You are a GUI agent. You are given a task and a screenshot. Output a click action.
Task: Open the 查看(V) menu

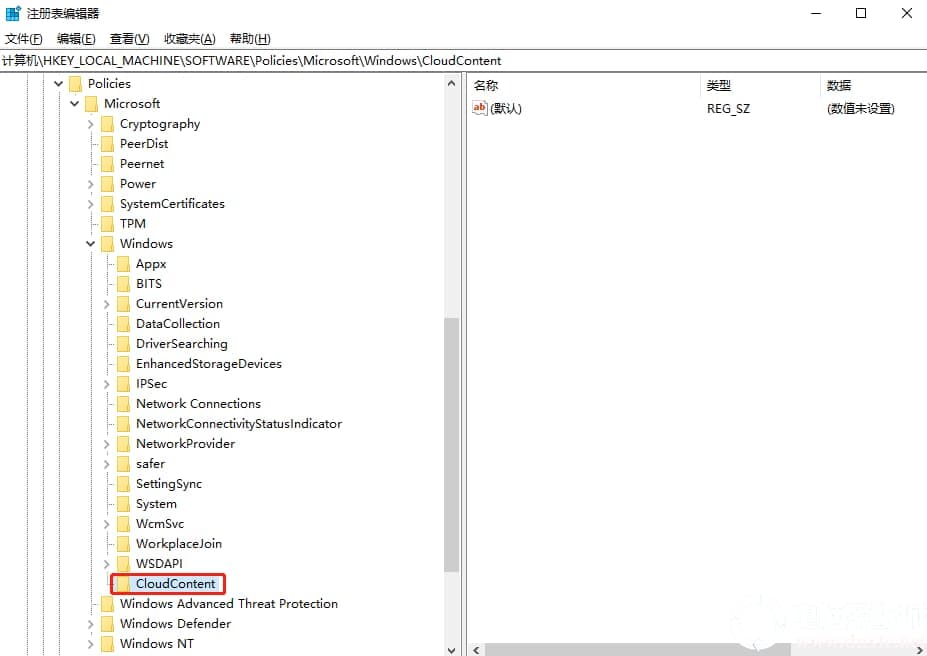pyautogui.click(x=129, y=39)
